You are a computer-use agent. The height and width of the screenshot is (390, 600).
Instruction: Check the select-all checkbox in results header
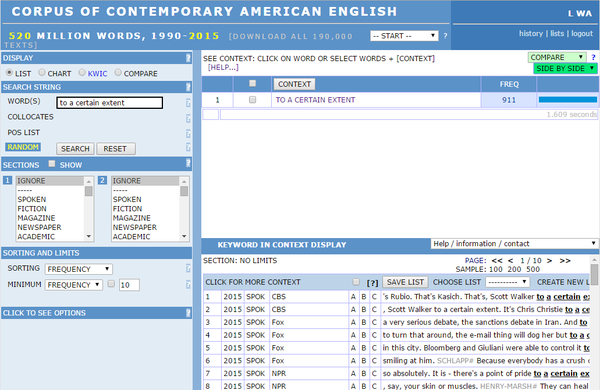pos(252,83)
